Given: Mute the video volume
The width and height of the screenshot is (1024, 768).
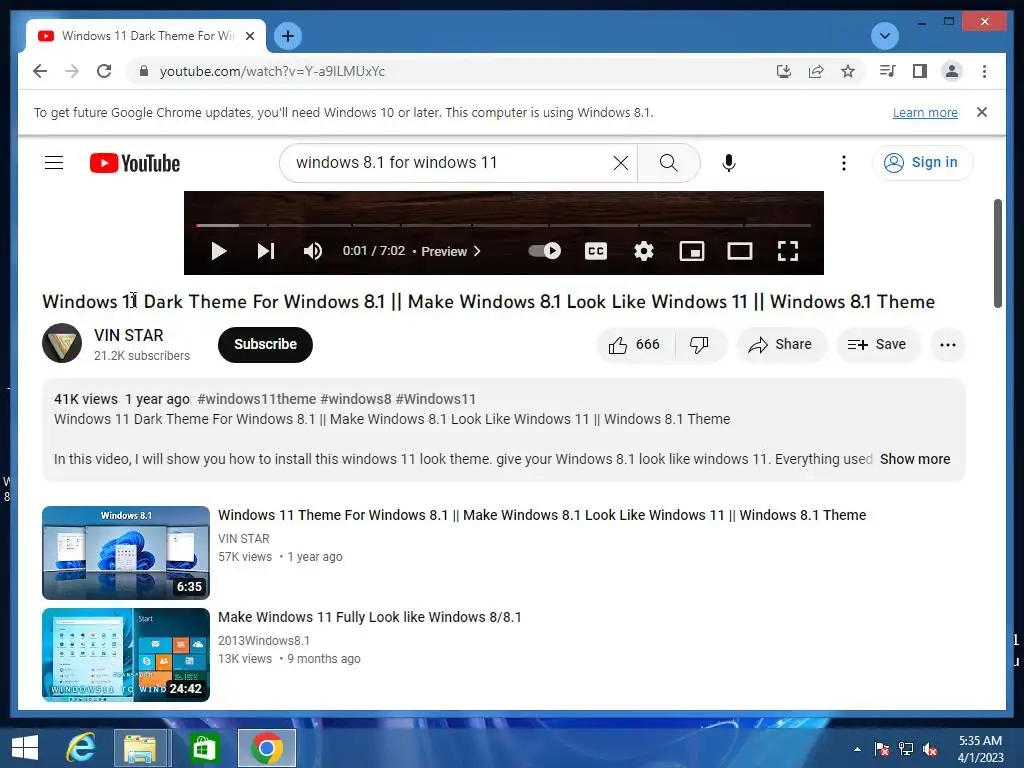Looking at the screenshot, I should pyautogui.click(x=313, y=251).
